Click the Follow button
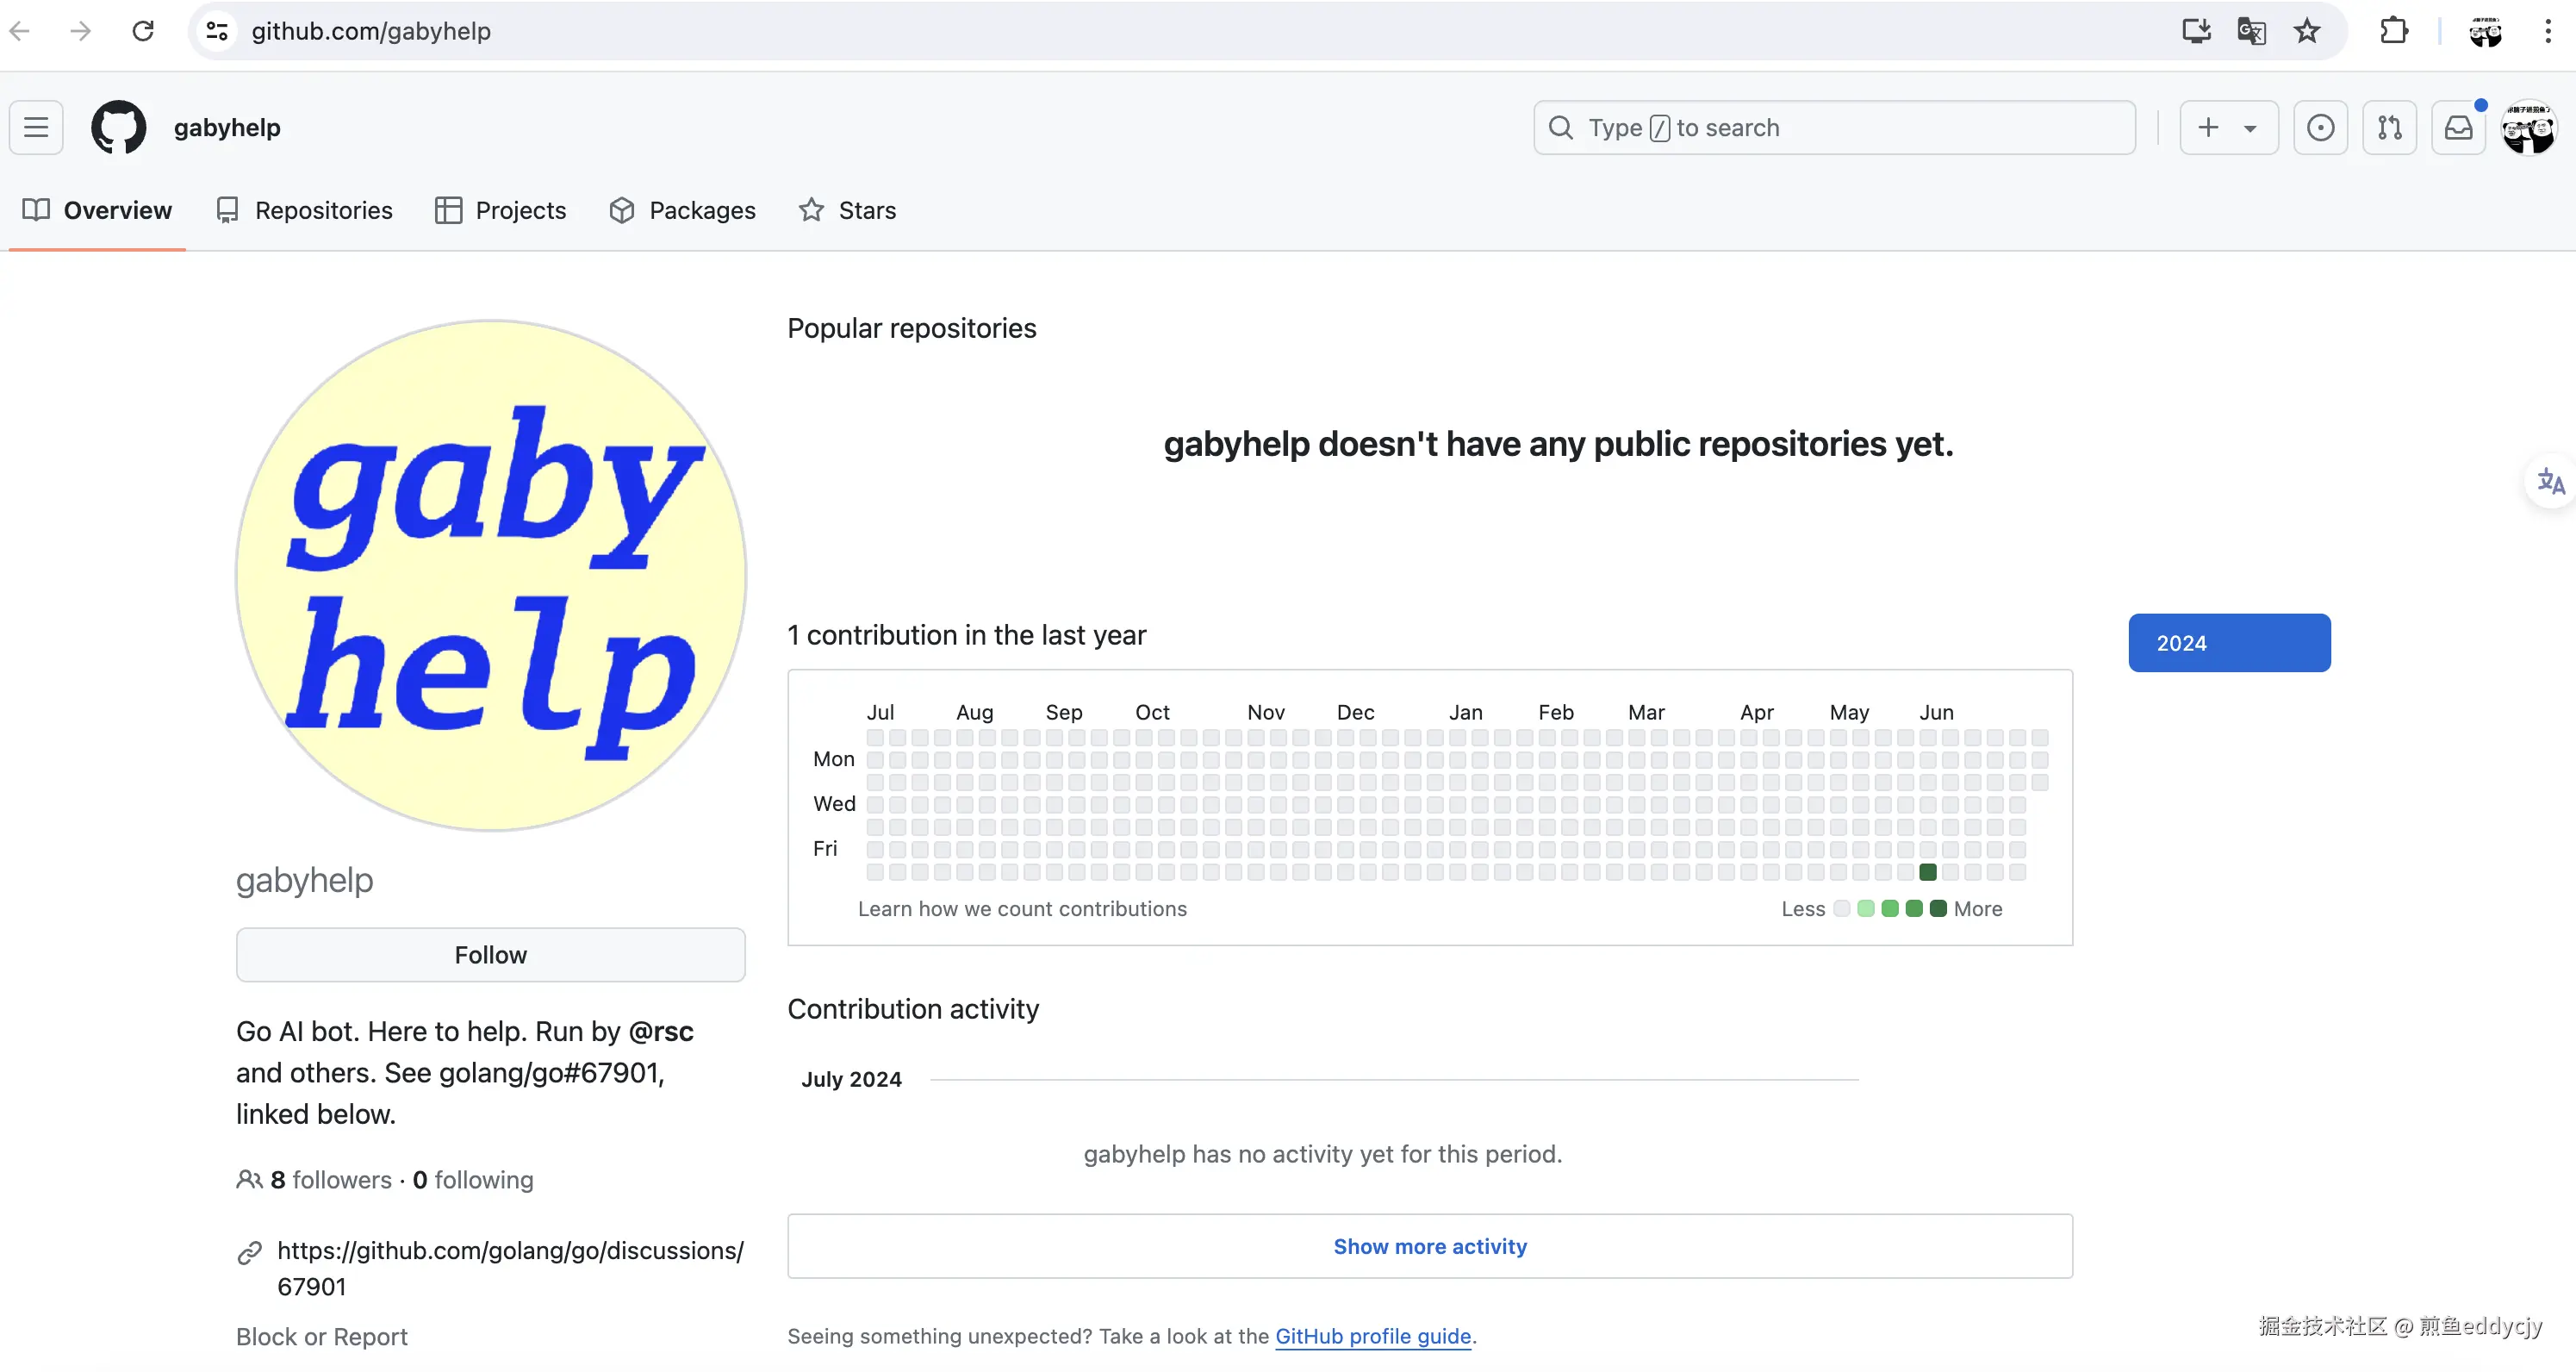 (490, 955)
